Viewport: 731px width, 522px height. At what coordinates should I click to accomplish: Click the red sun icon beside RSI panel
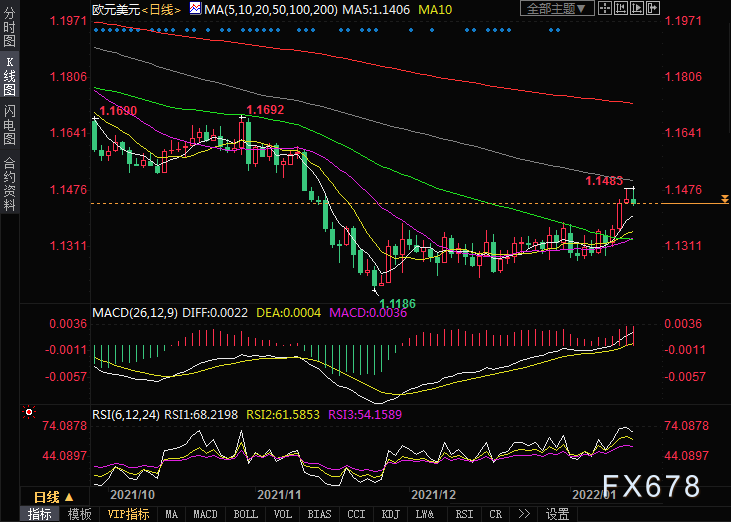click(29, 412)
